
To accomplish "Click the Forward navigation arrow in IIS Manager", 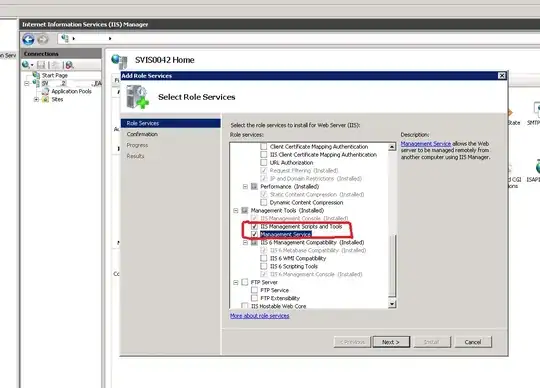I will tap(43, 39).
